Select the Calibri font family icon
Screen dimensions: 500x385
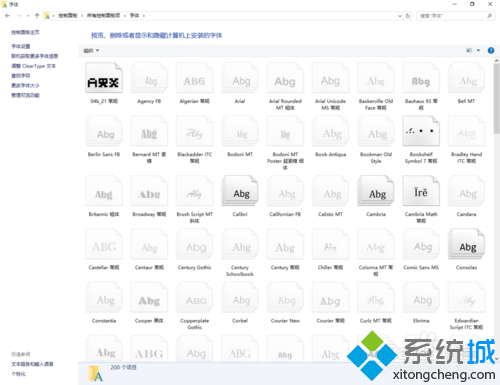240,191
